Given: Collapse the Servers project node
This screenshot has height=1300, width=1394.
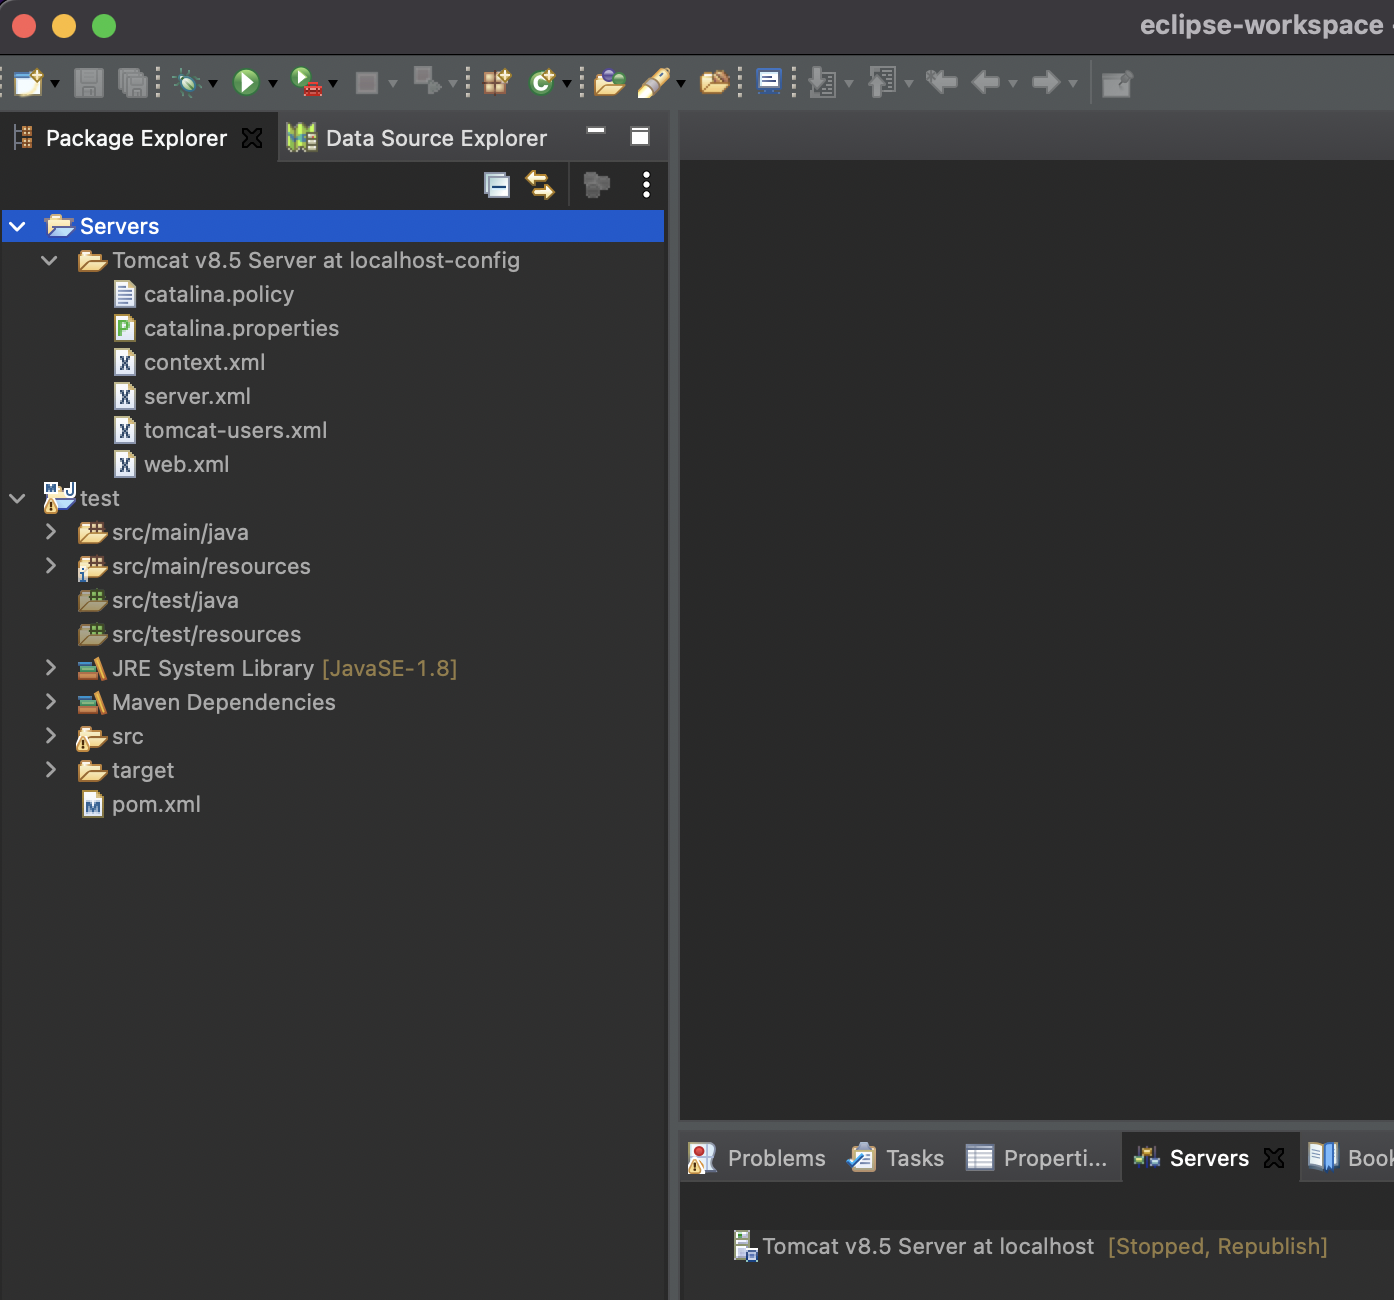Looking at the screenshot, I should [18, 227].
